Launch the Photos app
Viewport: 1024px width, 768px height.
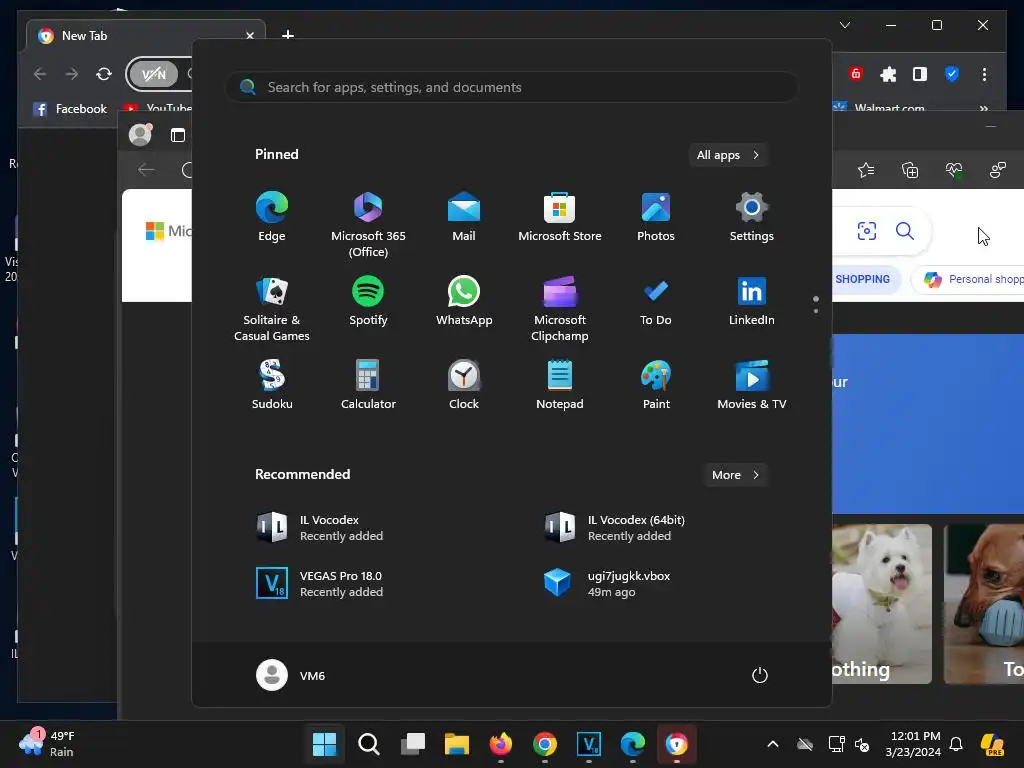656,217
